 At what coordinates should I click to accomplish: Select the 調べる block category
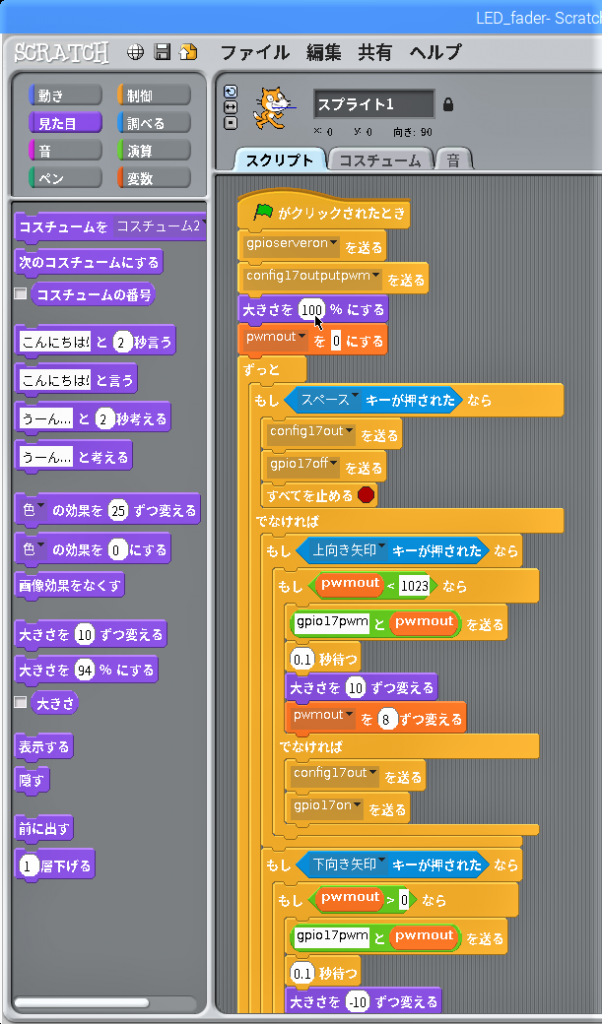[154, 122]
